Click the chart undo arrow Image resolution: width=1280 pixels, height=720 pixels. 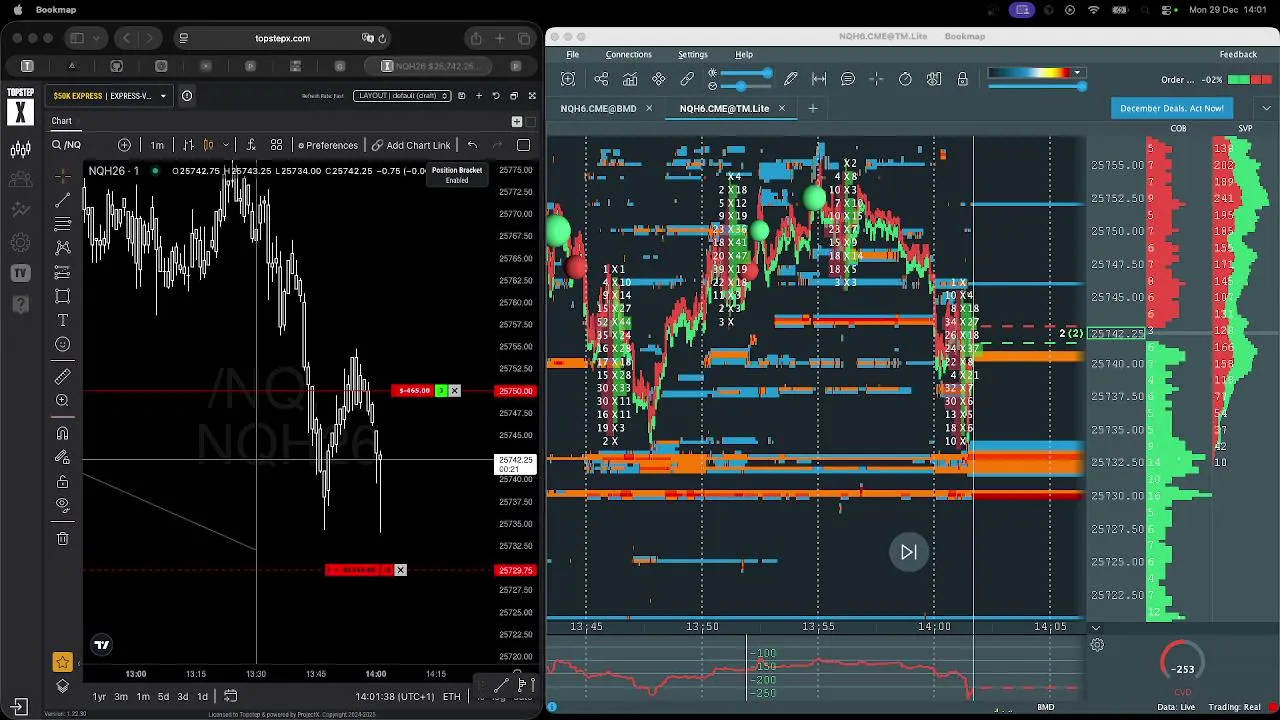[x=472, y=145]
